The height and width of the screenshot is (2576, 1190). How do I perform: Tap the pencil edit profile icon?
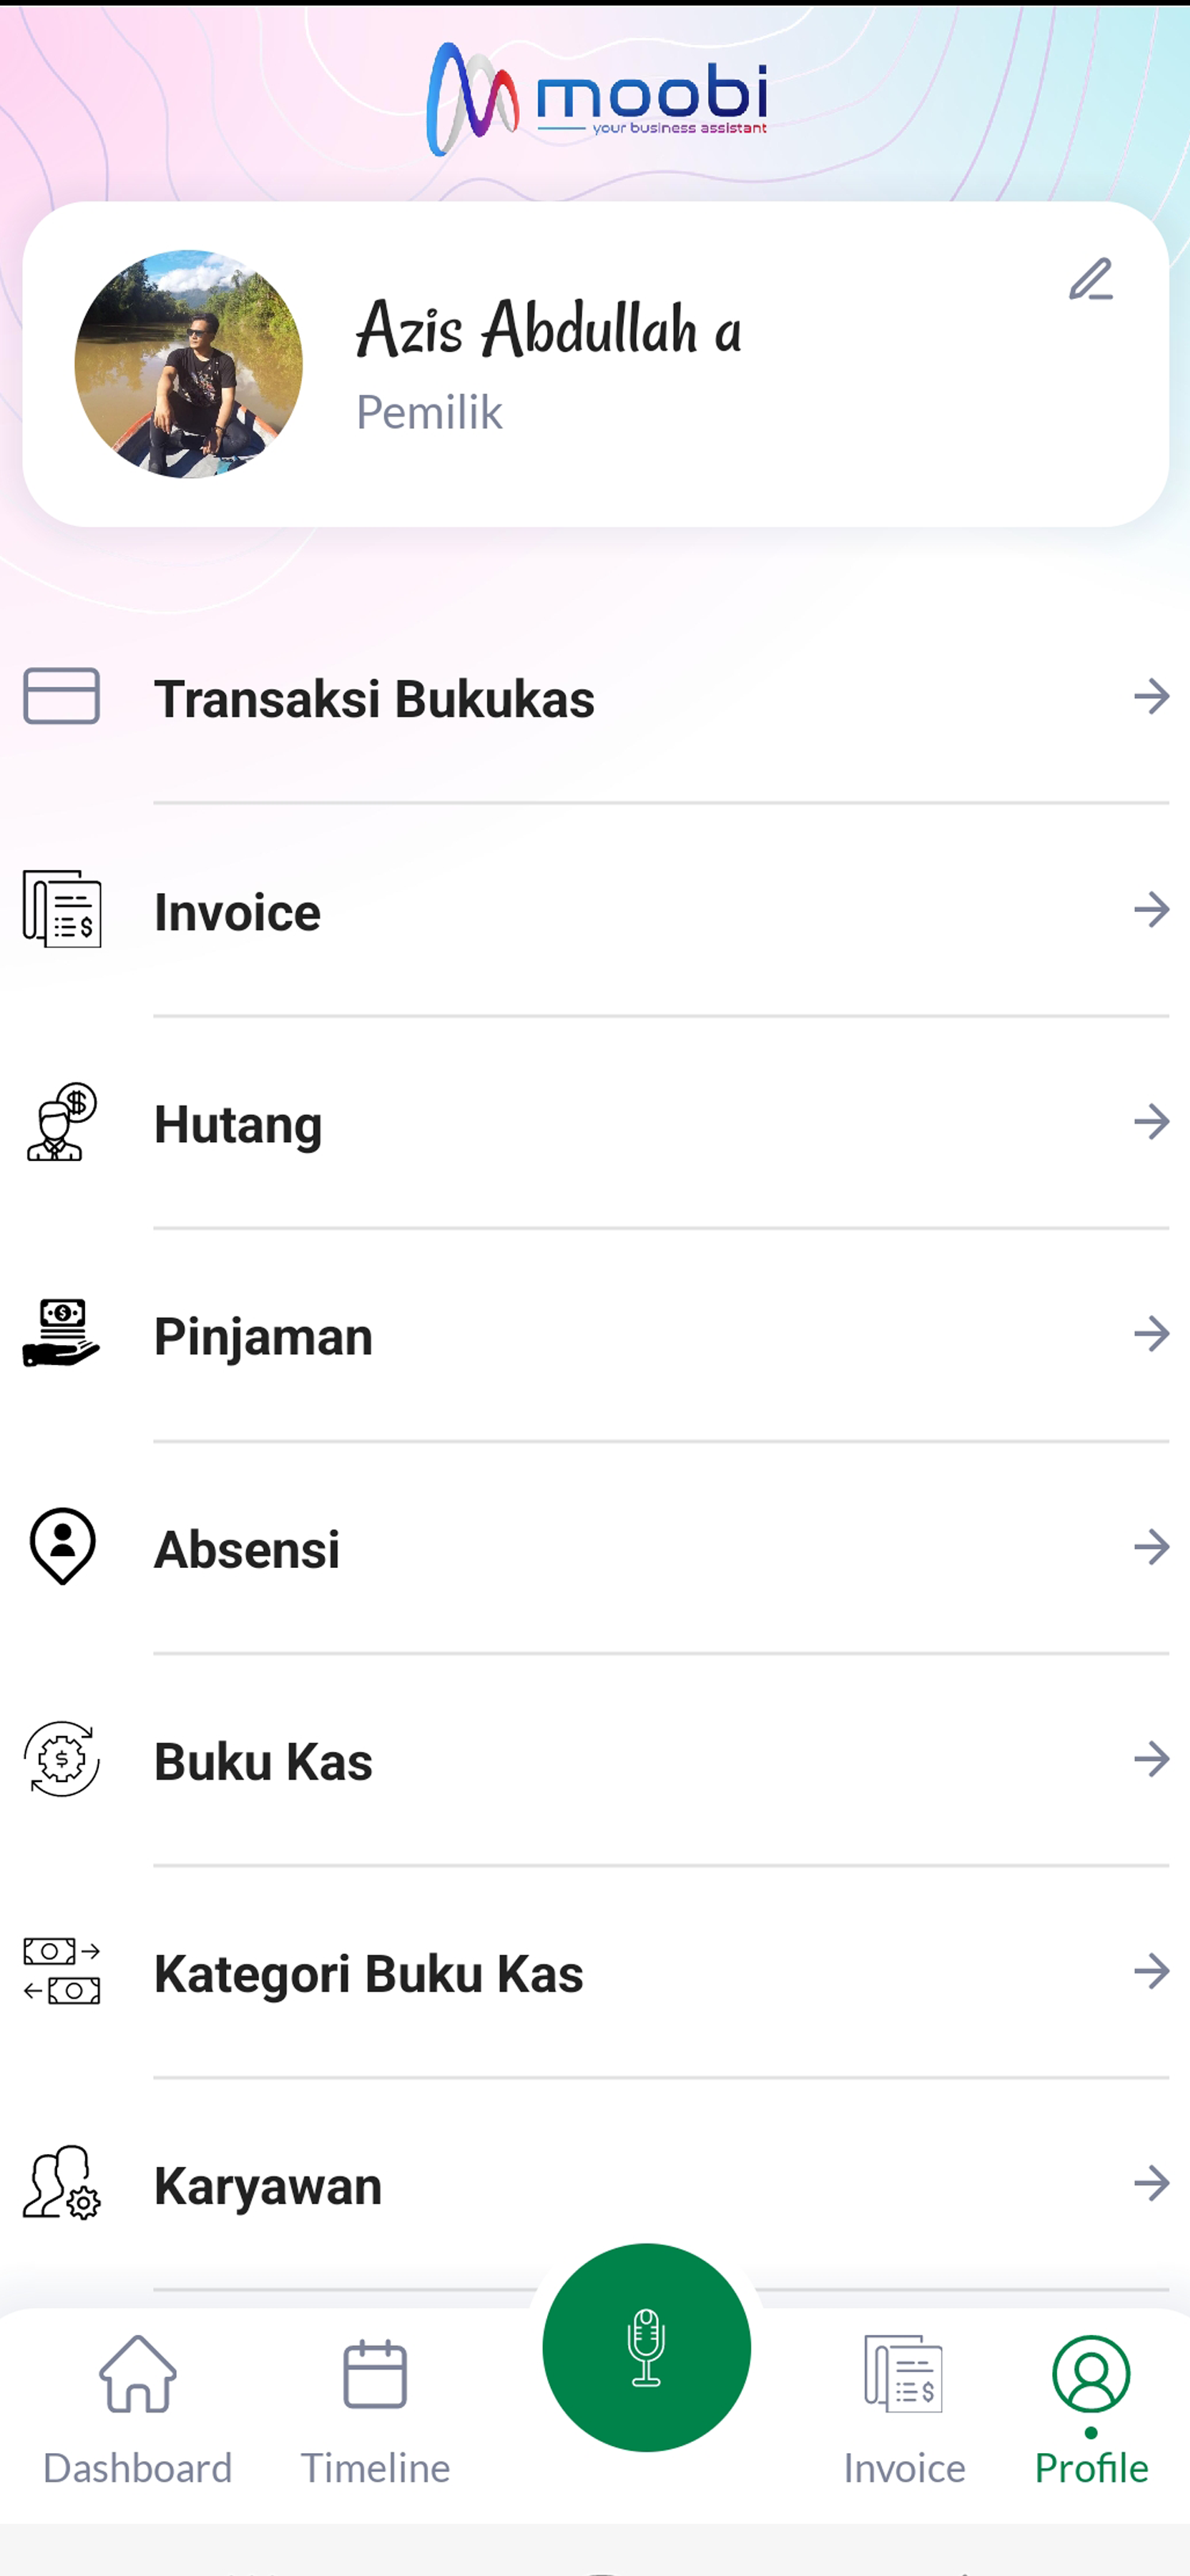coord(1090,280)
